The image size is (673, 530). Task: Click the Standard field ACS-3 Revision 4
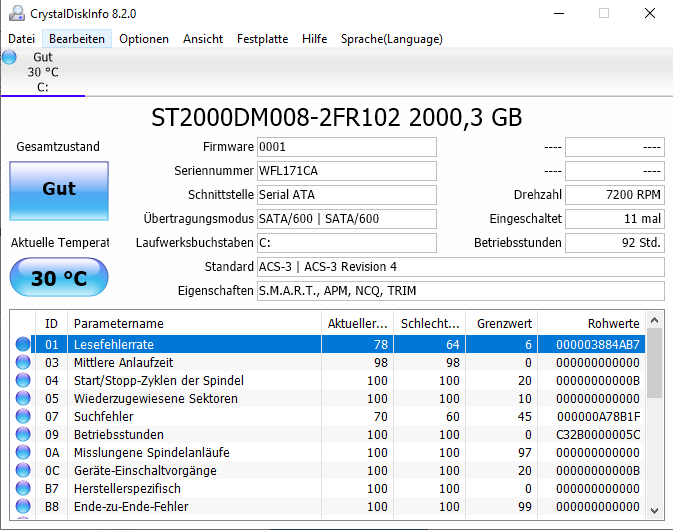tap(461, 267)
